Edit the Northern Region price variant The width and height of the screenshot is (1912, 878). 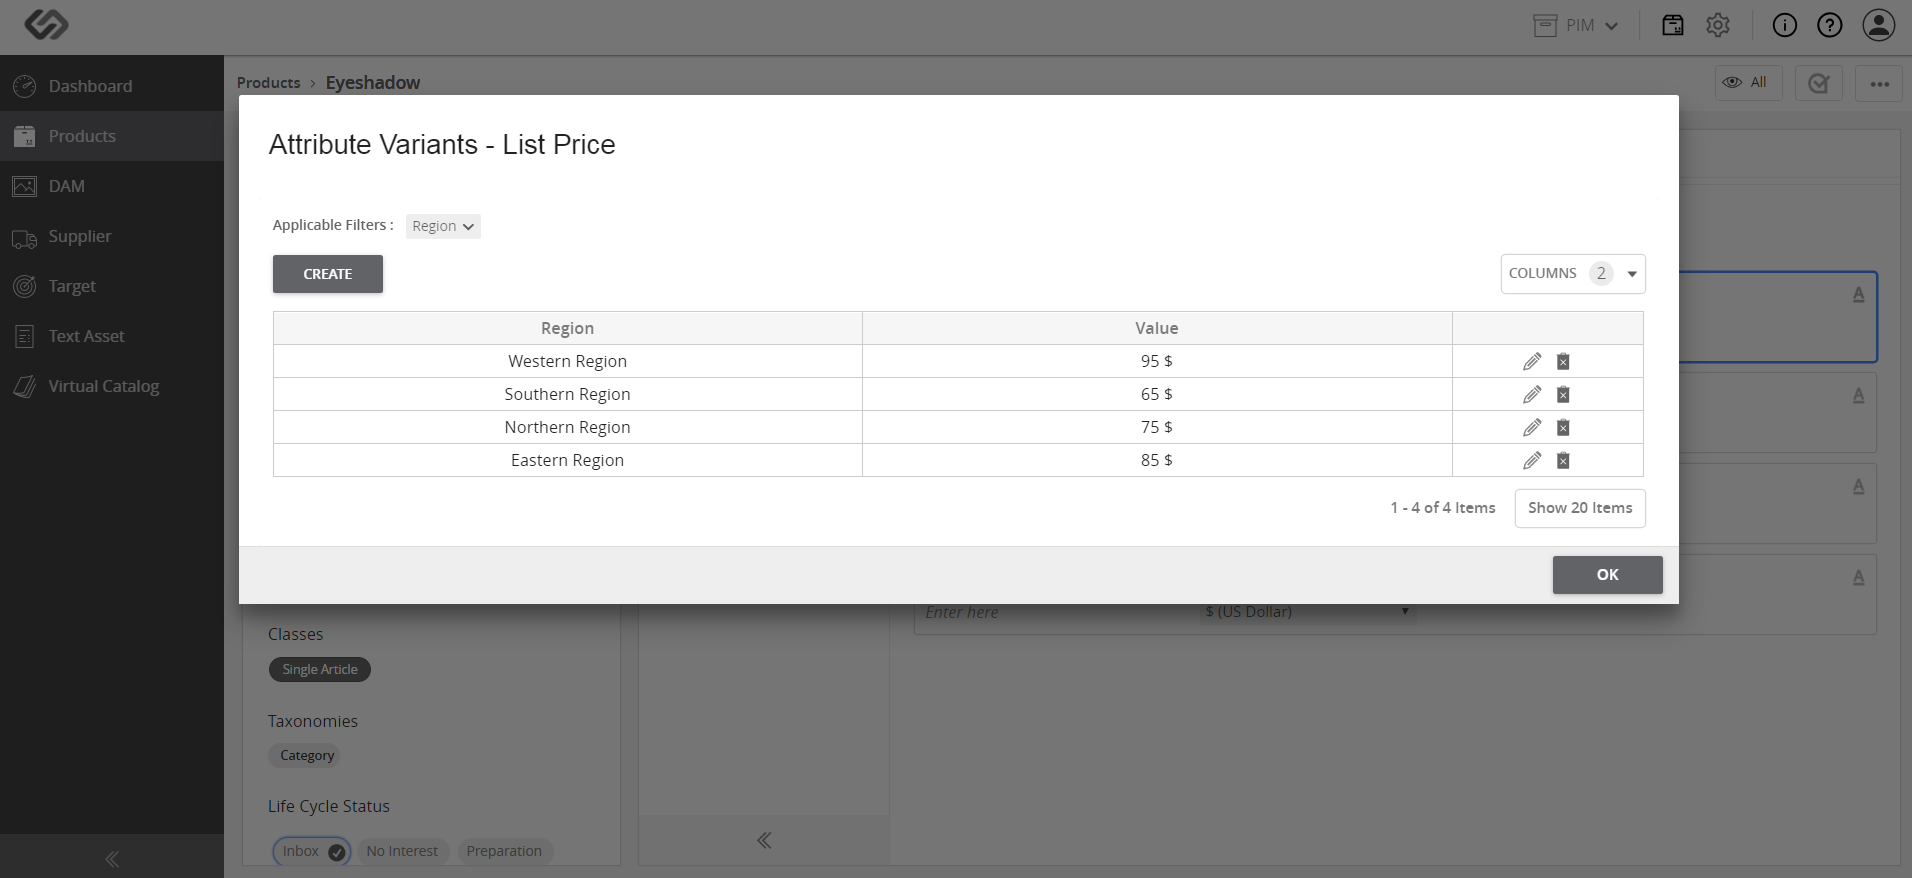click(x=1532, y=427)
